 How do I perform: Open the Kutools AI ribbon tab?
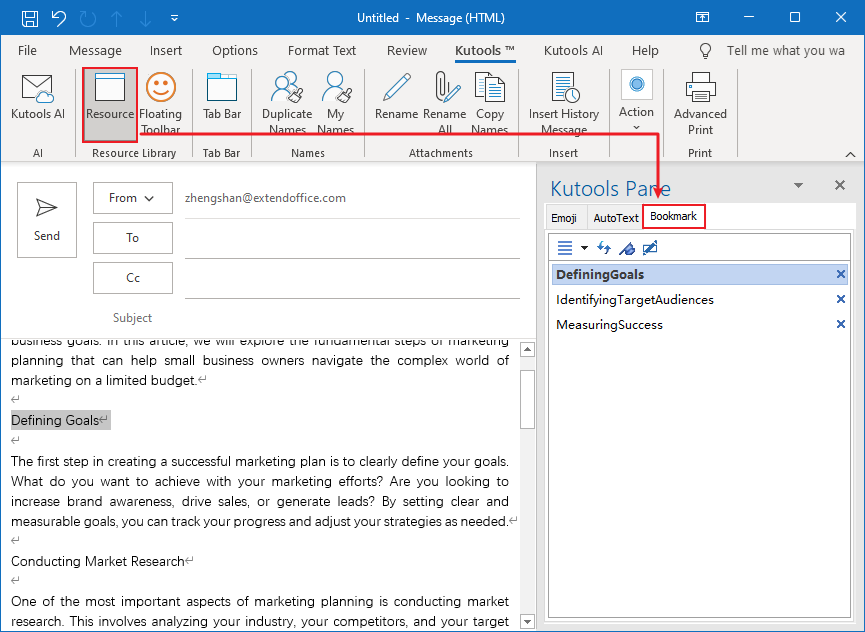coord(573,51)
